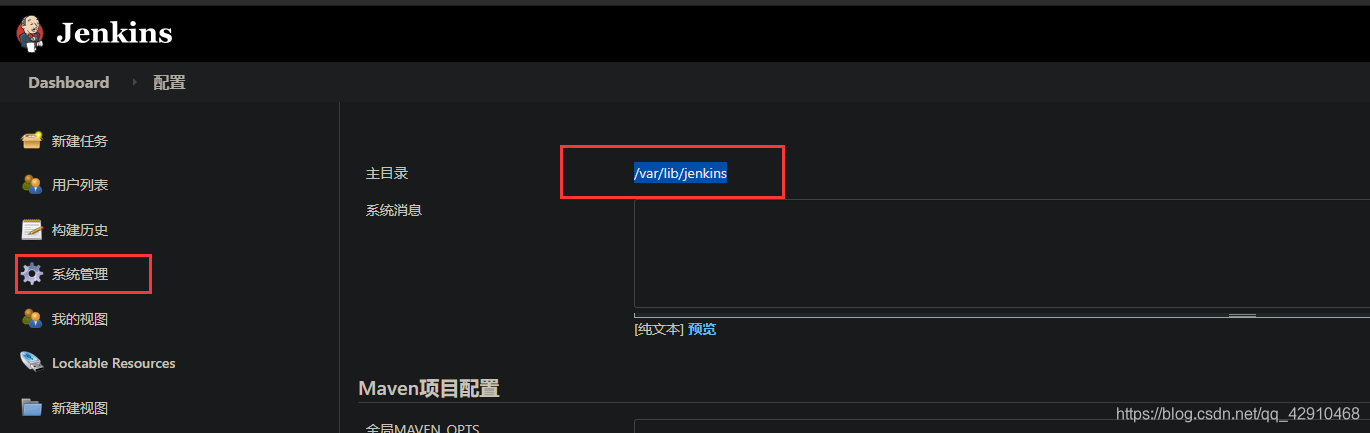Click the 系统消息 textarea resize handle
This screenshot has width=1370, height=433.
coord(1242,315)
